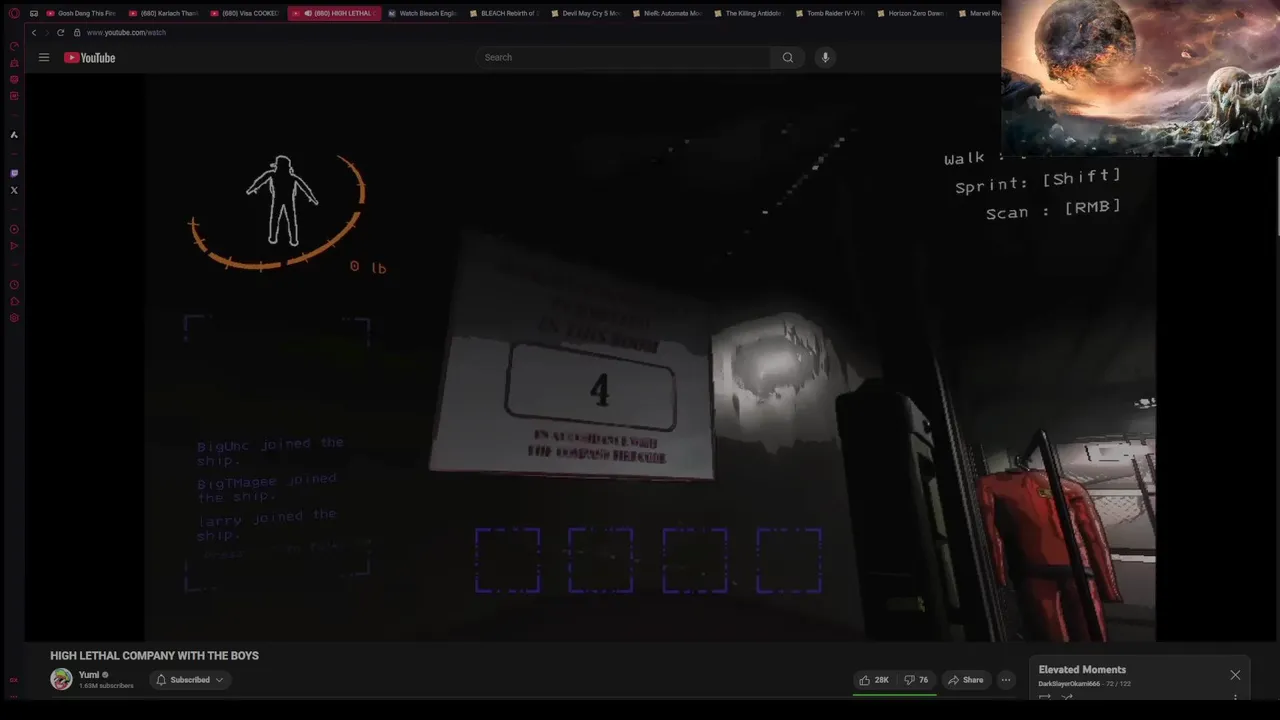This screenshot has height=720, width=1280.
Task: Click the address bar URL youtube.com/watch
Action: tap(126, 32)
